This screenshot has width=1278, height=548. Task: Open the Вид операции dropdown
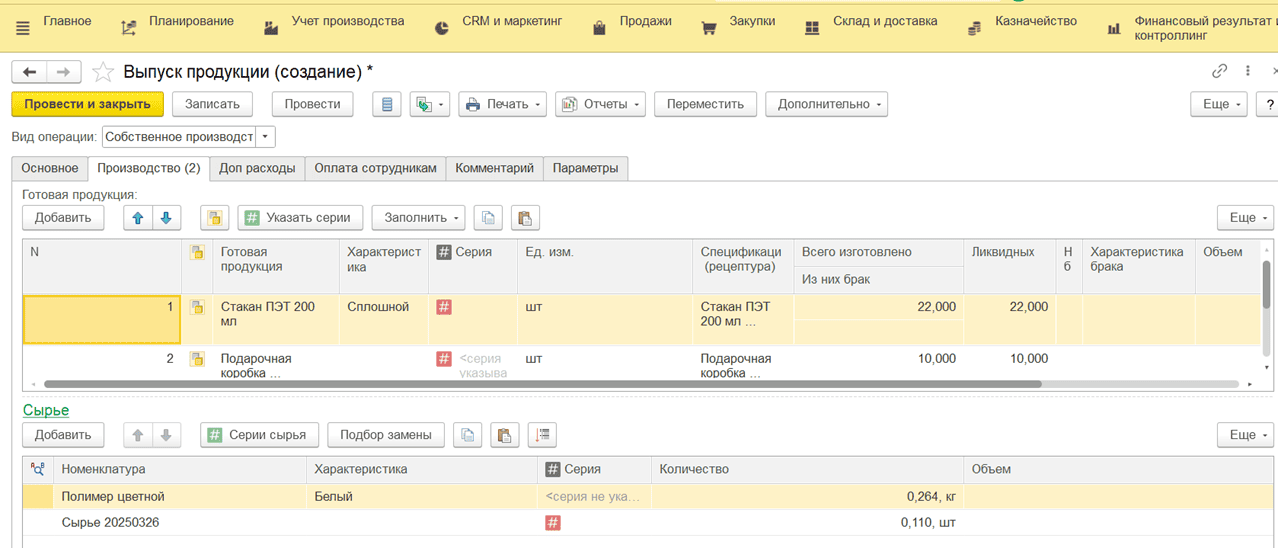click(265, 137)
